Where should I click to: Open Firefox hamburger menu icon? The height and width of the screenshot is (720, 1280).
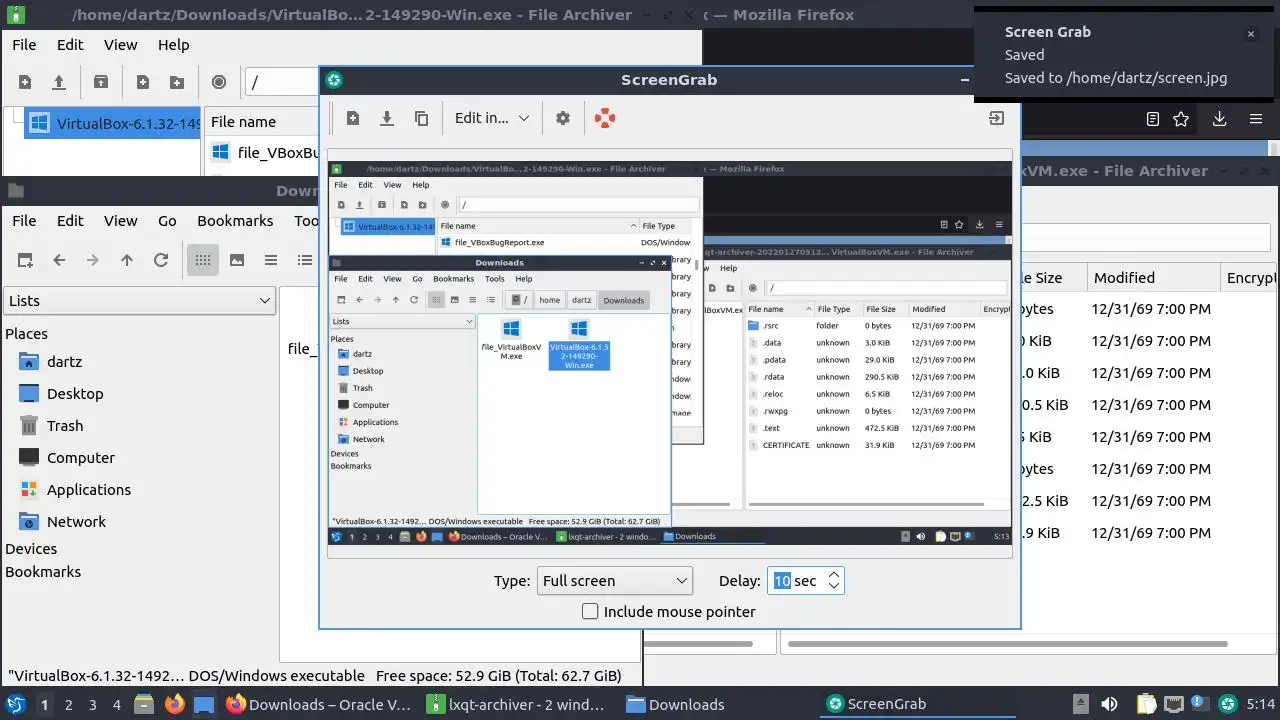1256,119
